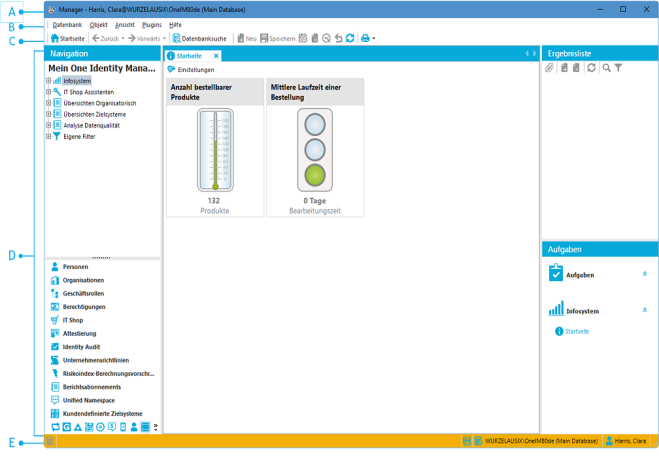Open the Zurück history dropdown arrow
The width and height of the screenshot is (659, 457).
pos(123,38)
